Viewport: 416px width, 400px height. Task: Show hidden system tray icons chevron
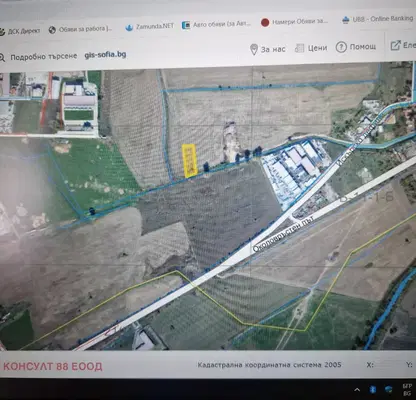click(x=357, y=389)
